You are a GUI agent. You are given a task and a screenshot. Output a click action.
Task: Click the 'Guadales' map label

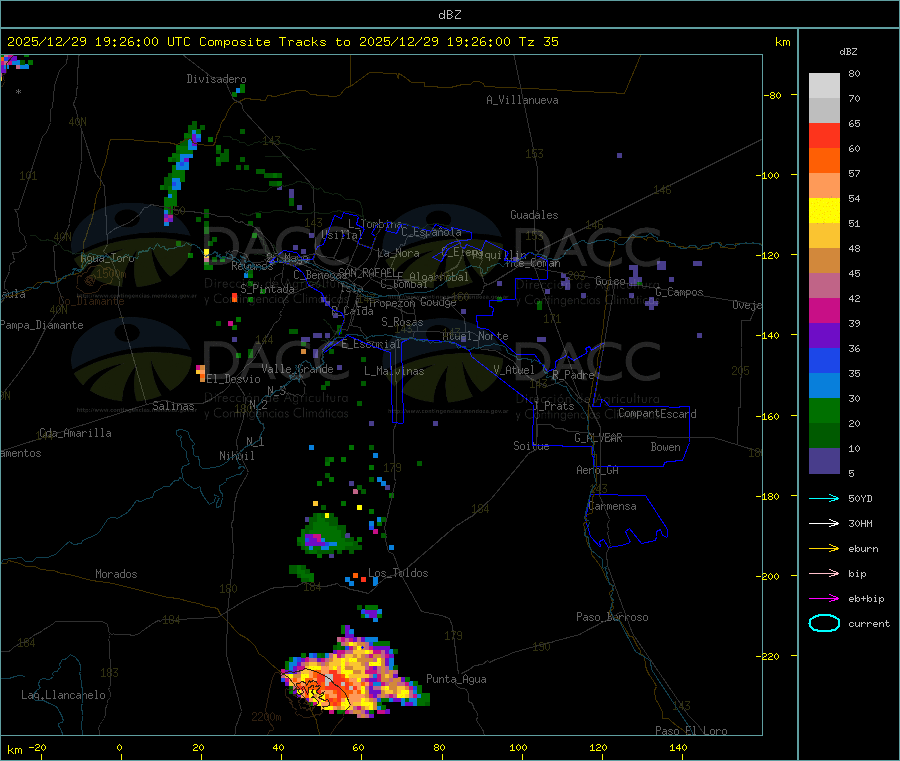(x=534, y=215)
